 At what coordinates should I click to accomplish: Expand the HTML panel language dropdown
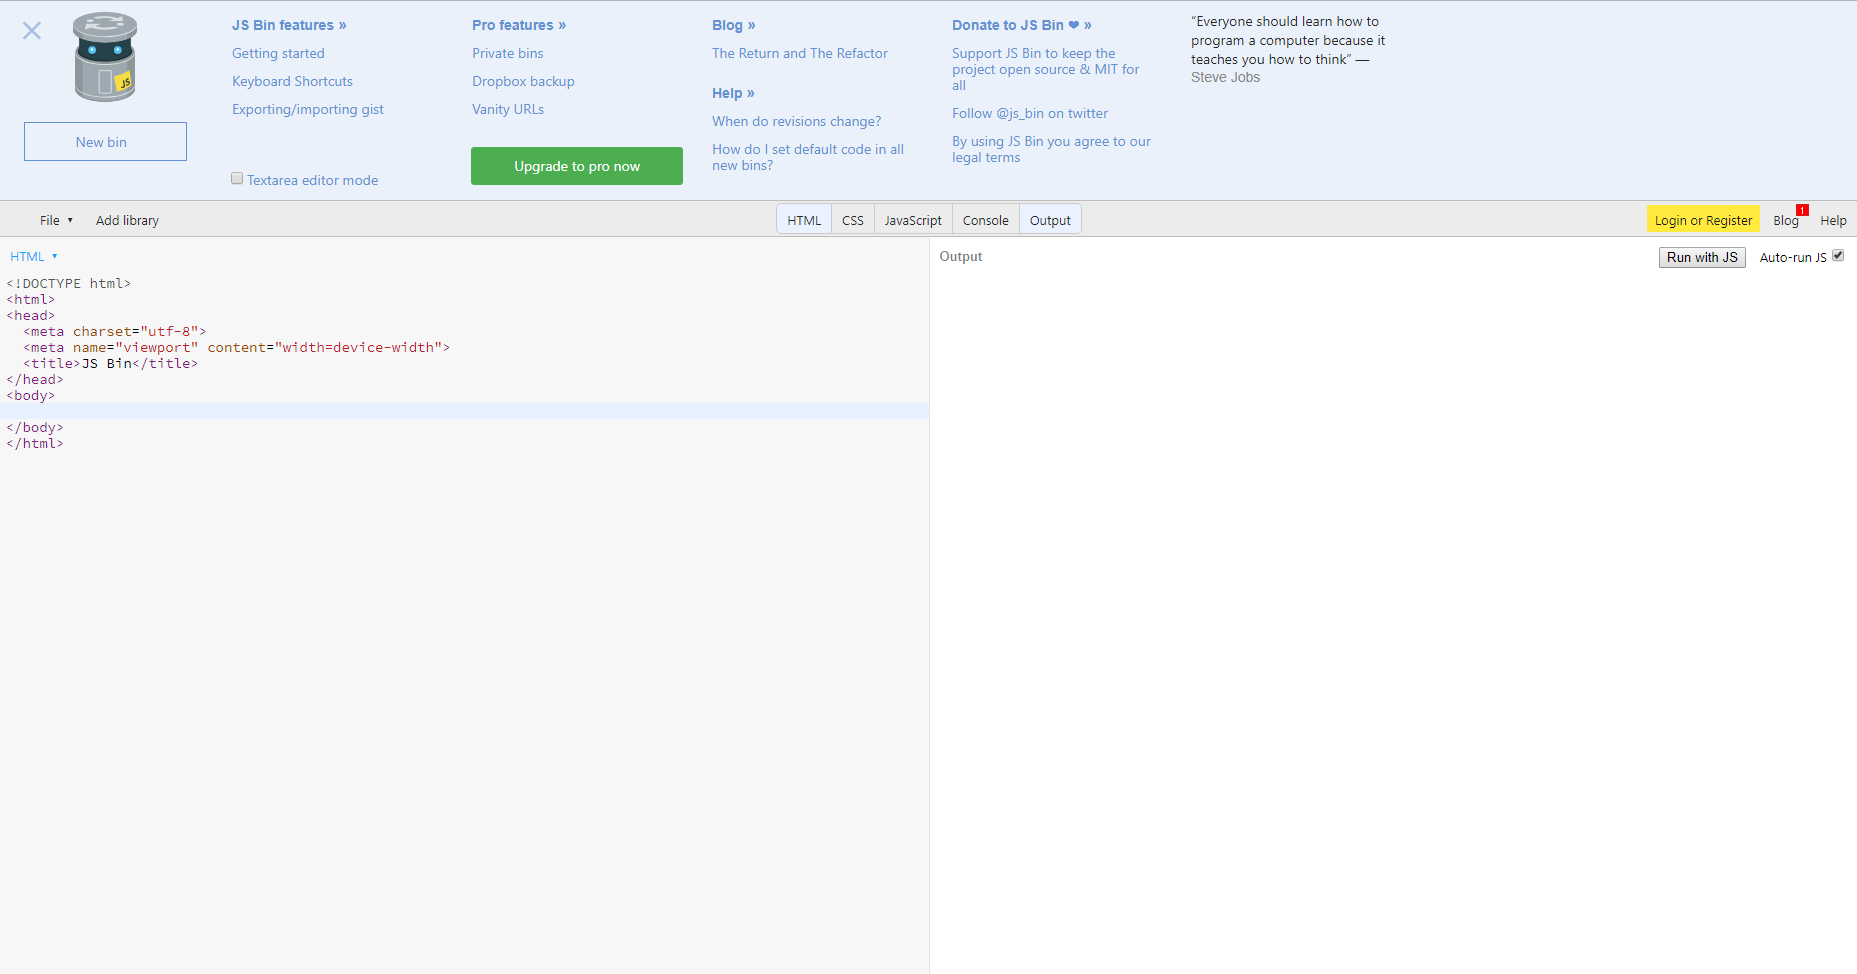[x=34, y=256]
